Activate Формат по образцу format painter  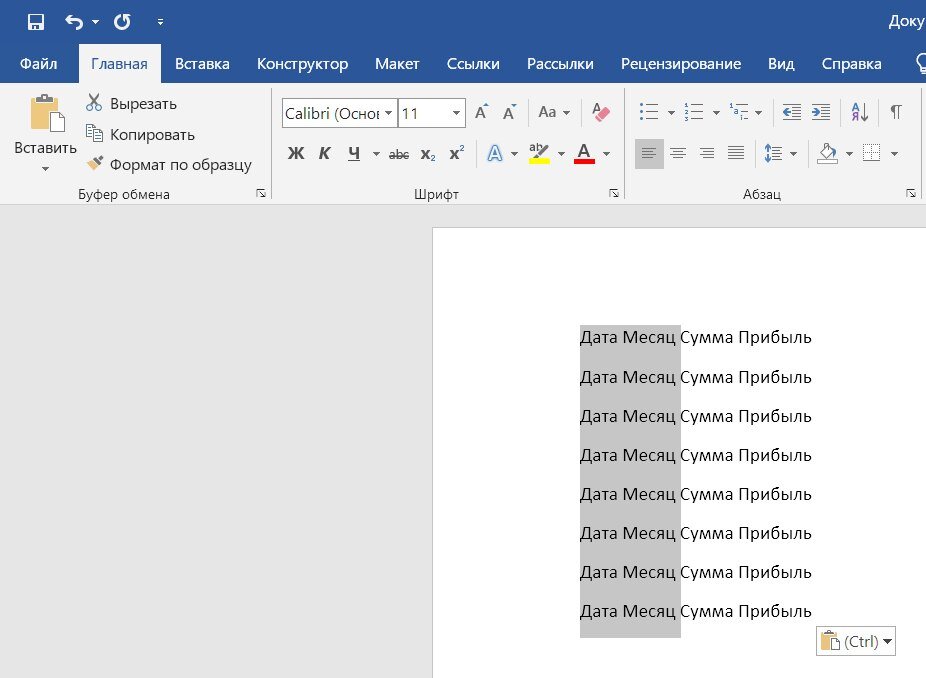(x=169, y=164)
